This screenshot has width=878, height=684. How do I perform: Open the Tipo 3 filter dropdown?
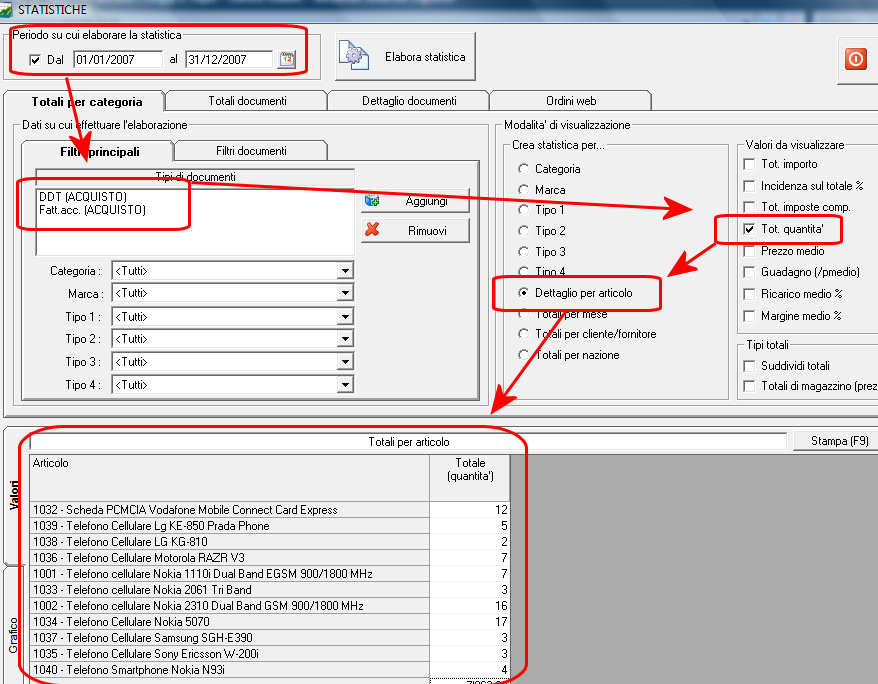click(x=345, y=362)
